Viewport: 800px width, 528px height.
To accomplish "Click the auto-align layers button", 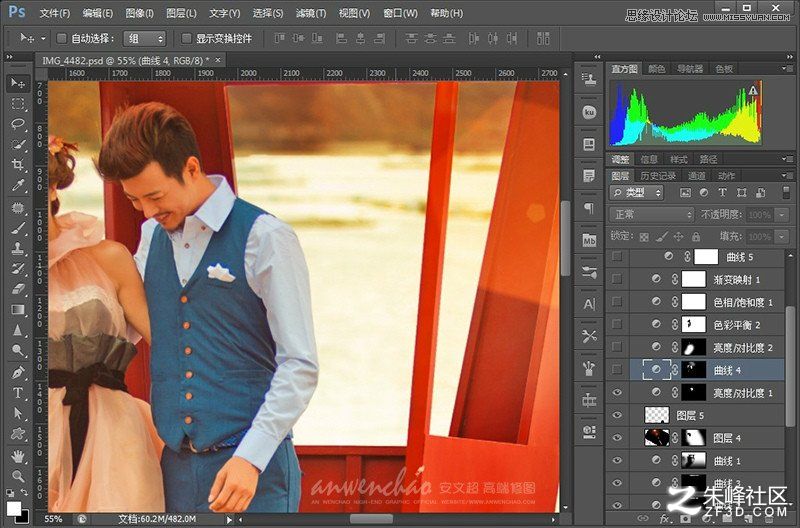I will pyautogui.click(x=543, y=38).
